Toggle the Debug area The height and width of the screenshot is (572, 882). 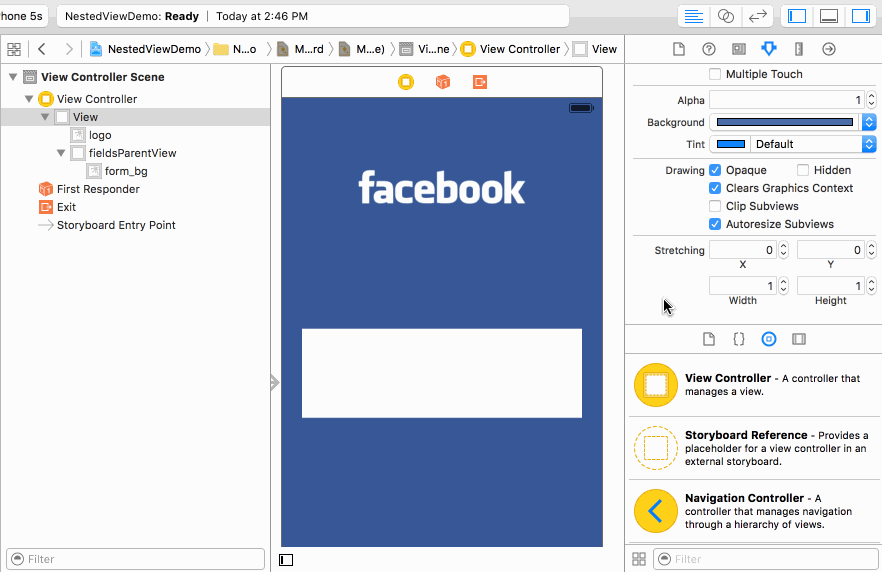point(829,16)
